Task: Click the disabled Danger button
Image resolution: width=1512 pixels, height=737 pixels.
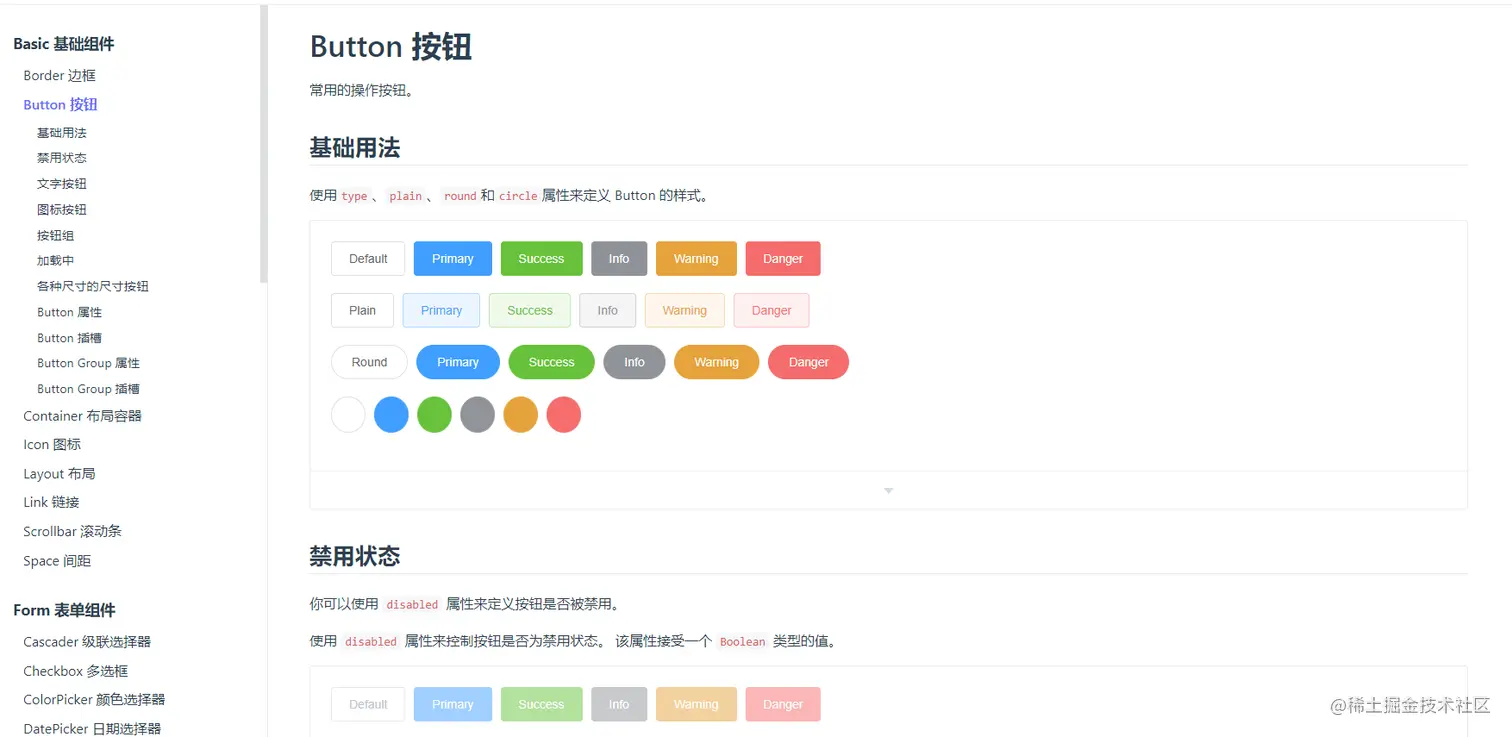Action: [783, 704]
